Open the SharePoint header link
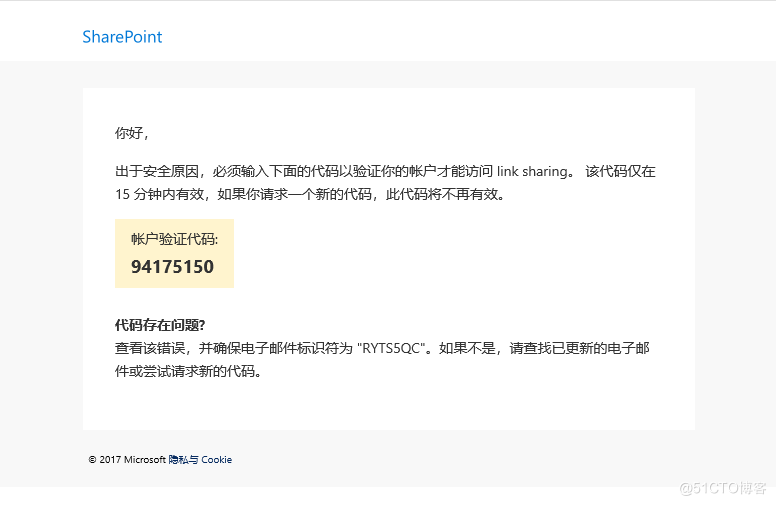The height and width of the screenshot is (505, 776). 122,37
